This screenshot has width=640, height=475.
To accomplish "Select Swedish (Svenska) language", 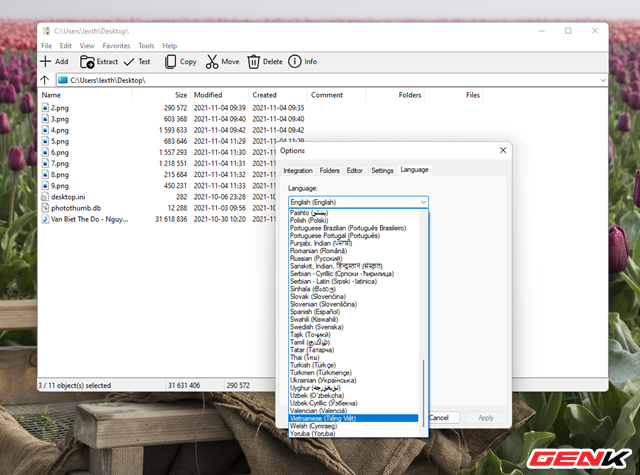I will pyautogui.click(x=353, y=327).
